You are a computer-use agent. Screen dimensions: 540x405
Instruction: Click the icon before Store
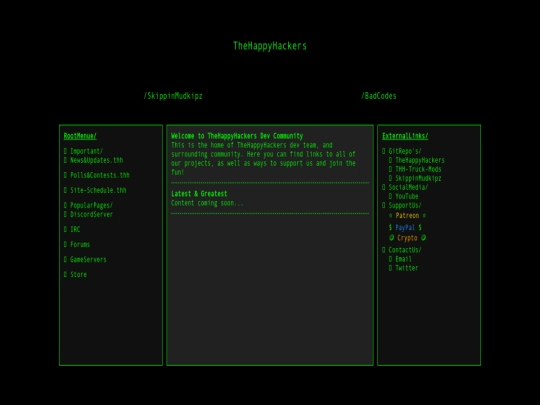65,274
